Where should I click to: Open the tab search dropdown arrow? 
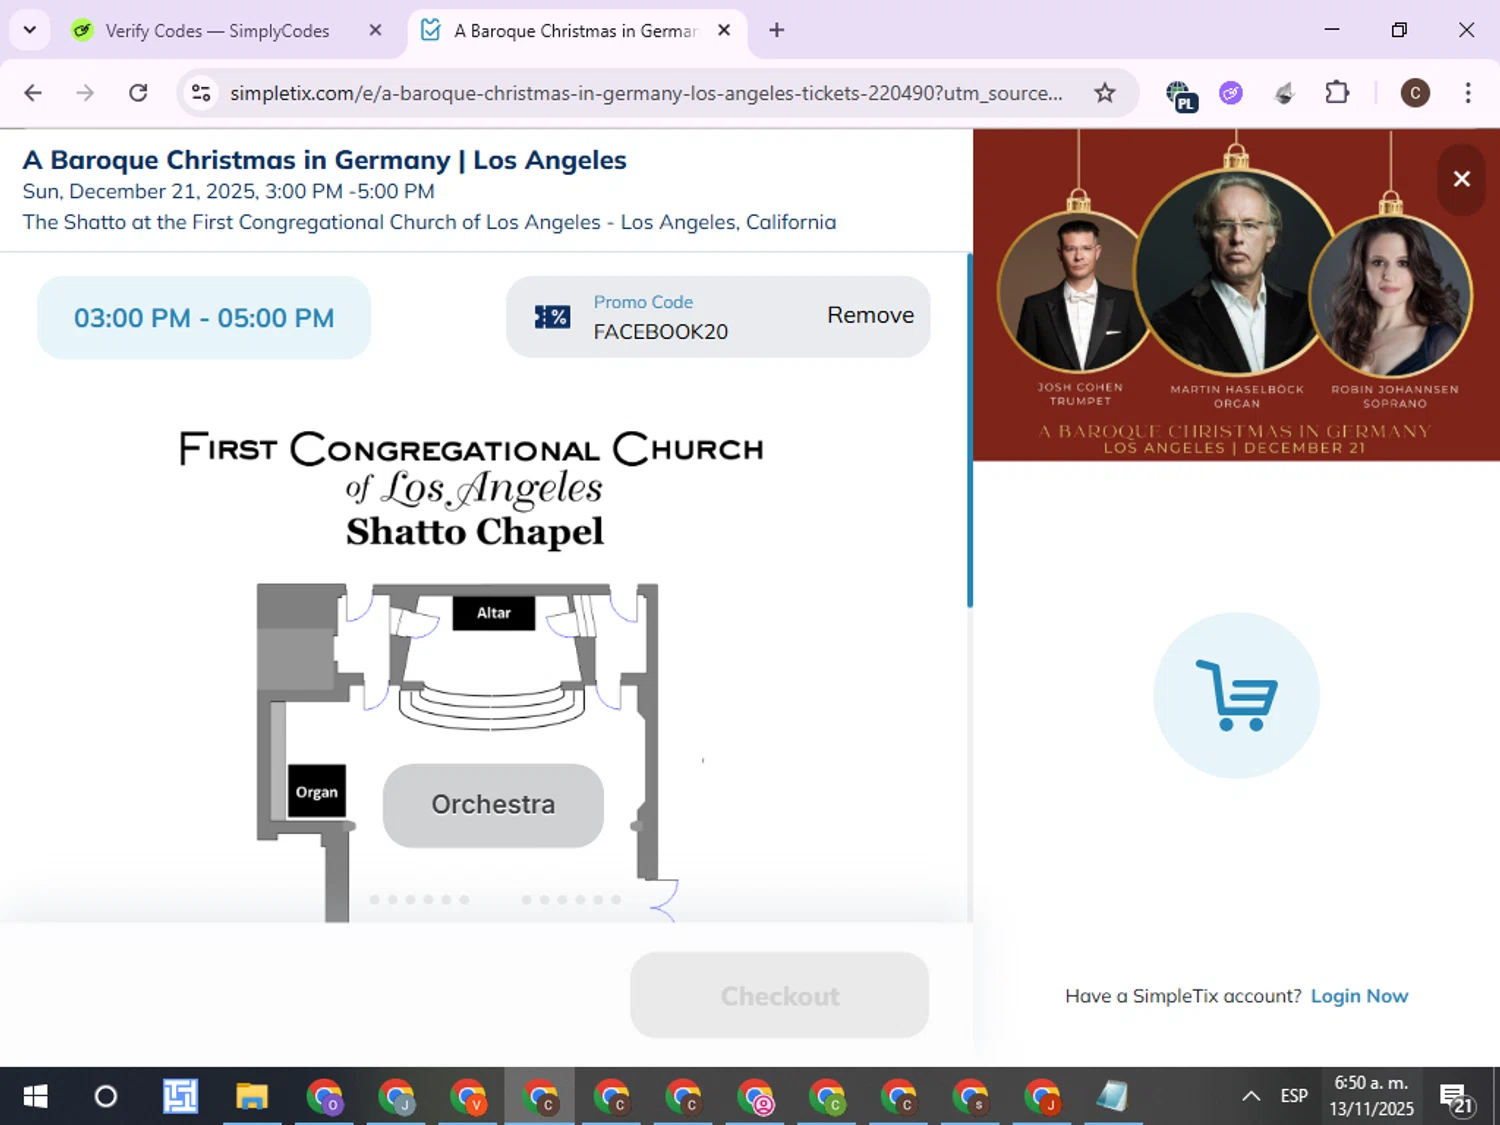tap(29, 30)
